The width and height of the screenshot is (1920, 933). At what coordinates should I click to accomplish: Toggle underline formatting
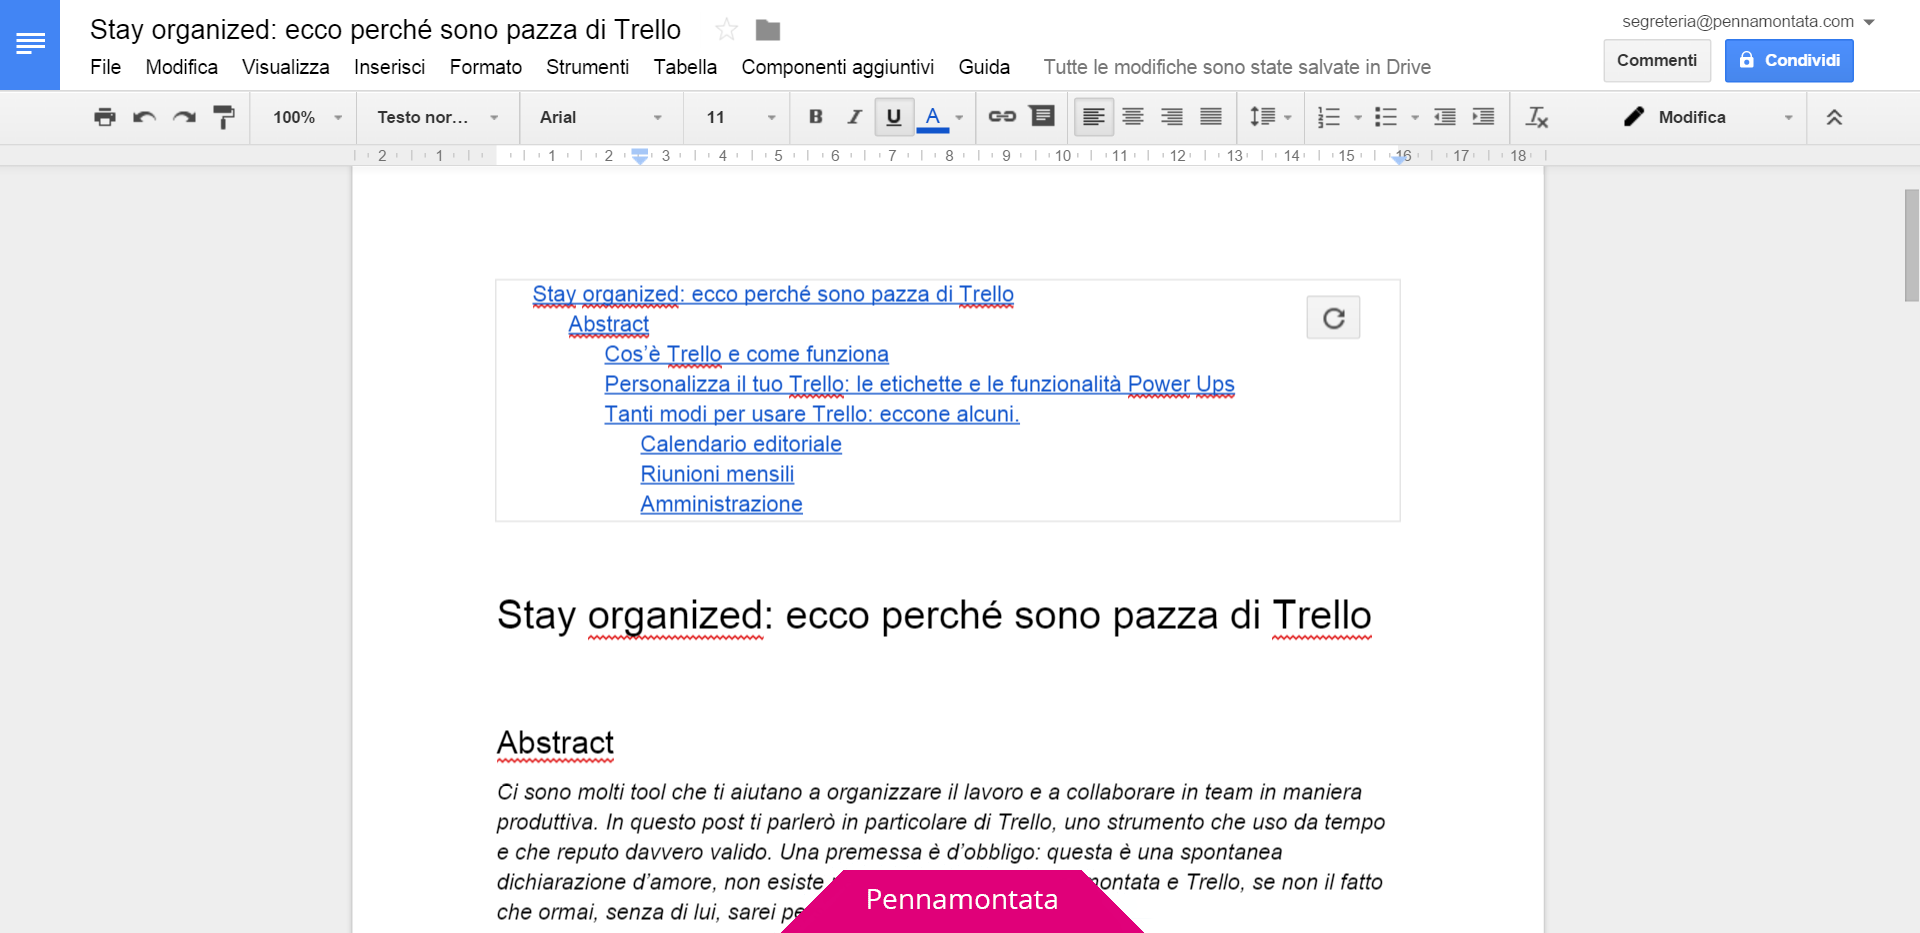[x=893, y=117]
